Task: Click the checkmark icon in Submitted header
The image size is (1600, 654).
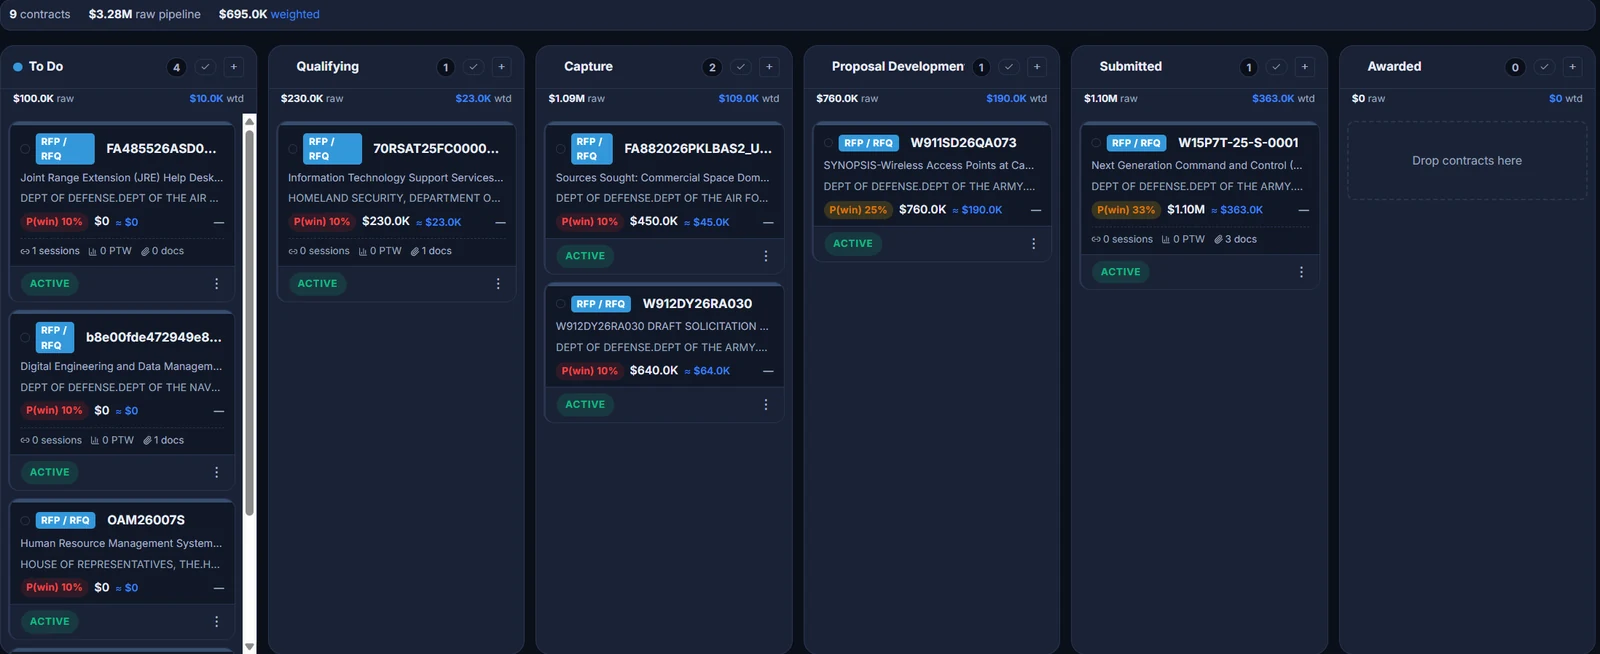Action: (1276, 67)
